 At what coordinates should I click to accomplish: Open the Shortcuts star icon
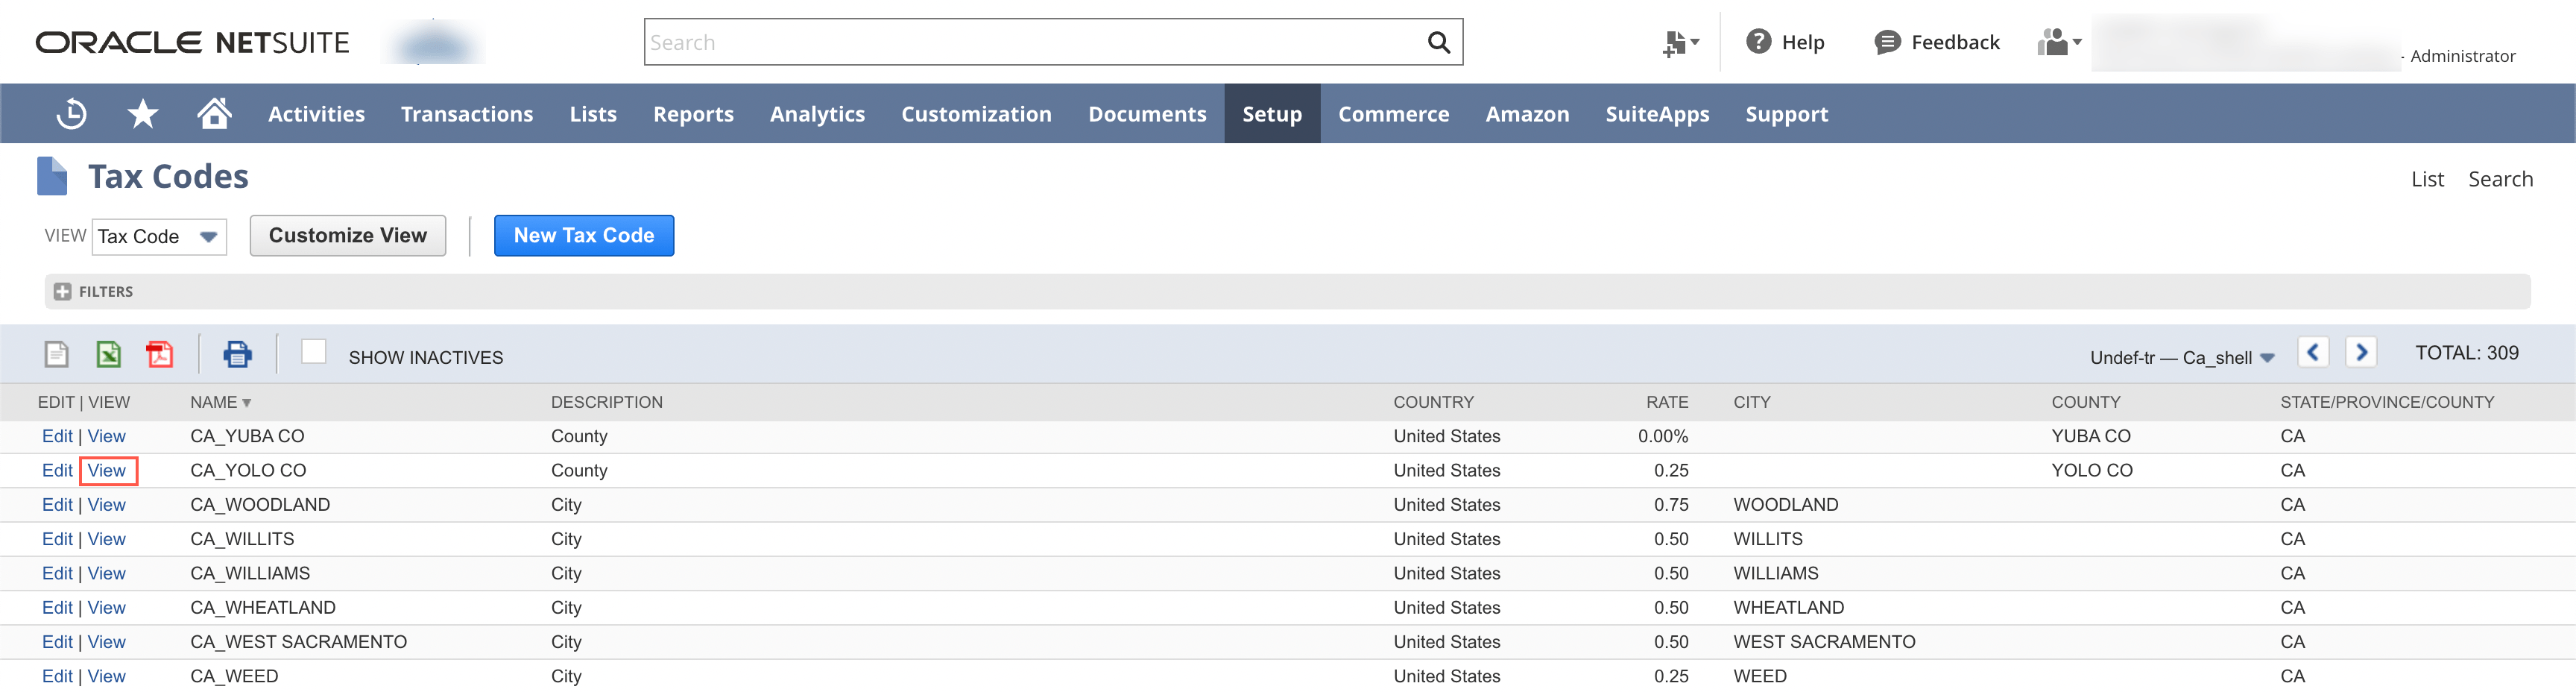(x=143, y=113)
